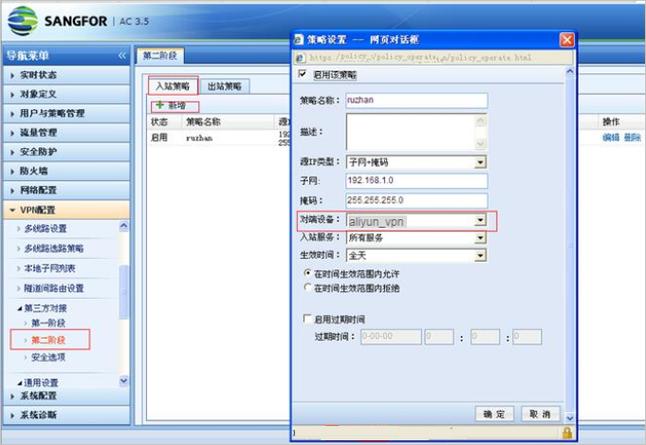Click navigation submenu scroll down arrow

pos(124,380)
